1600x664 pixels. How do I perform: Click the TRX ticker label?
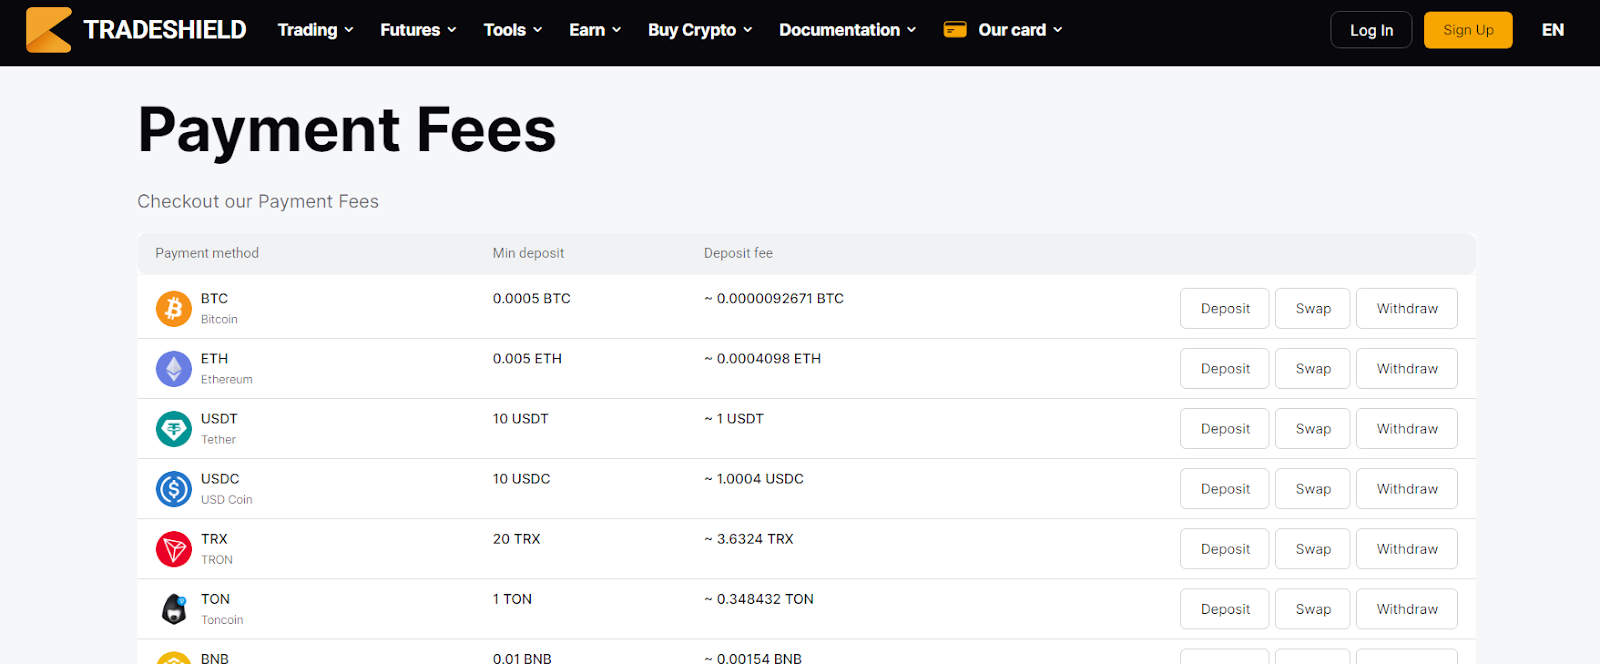(x=214, y=538)
